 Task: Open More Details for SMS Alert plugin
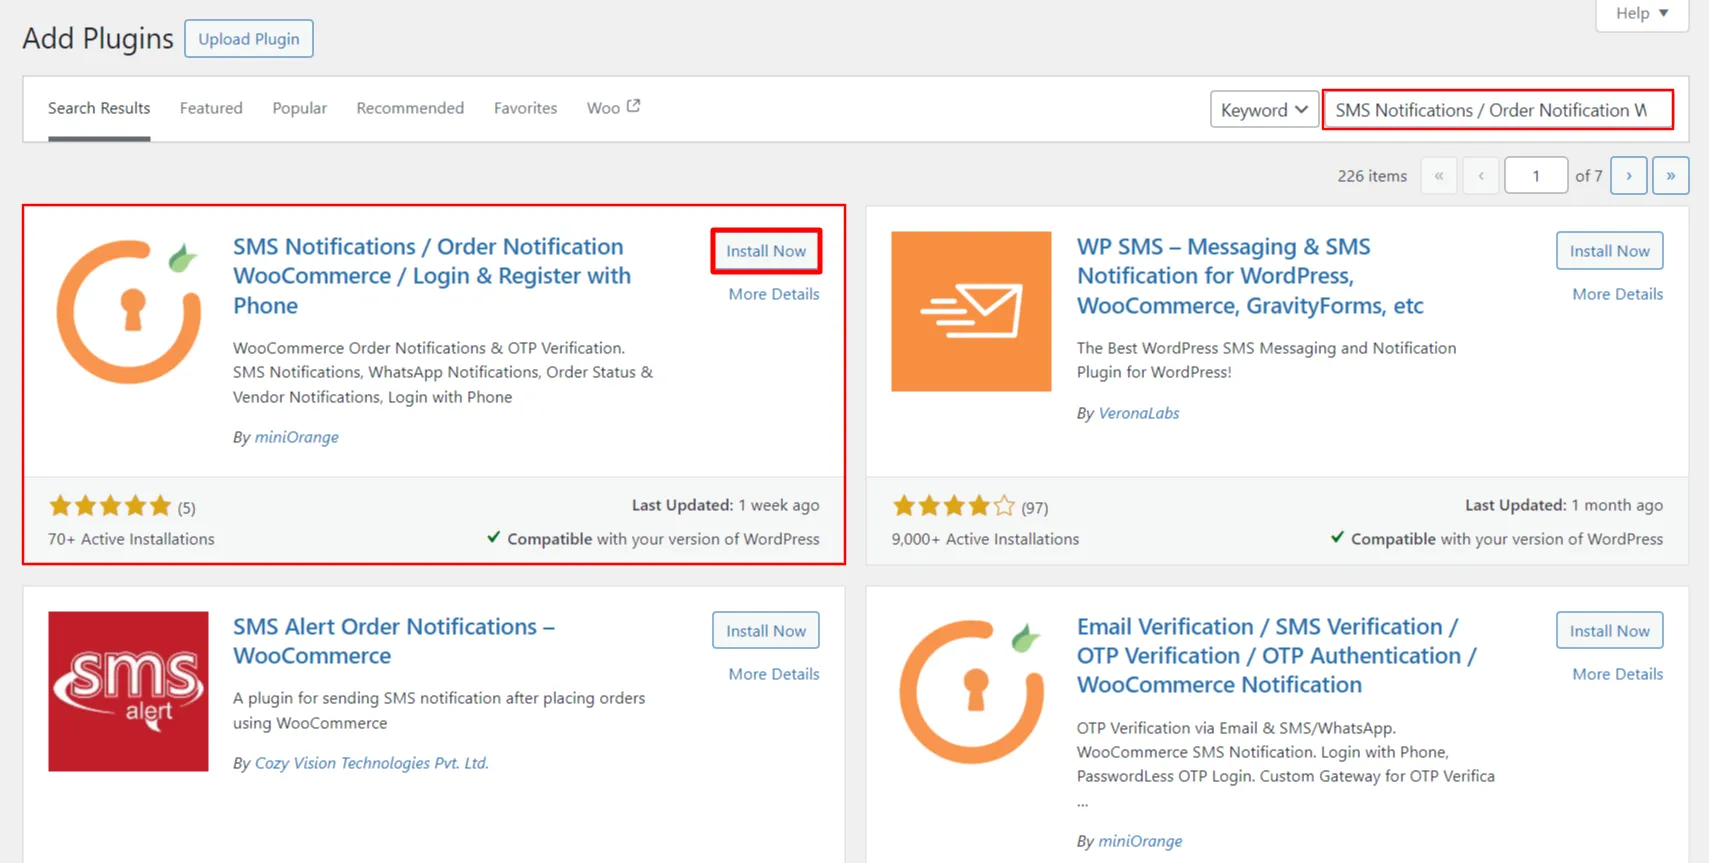point(774,674)
